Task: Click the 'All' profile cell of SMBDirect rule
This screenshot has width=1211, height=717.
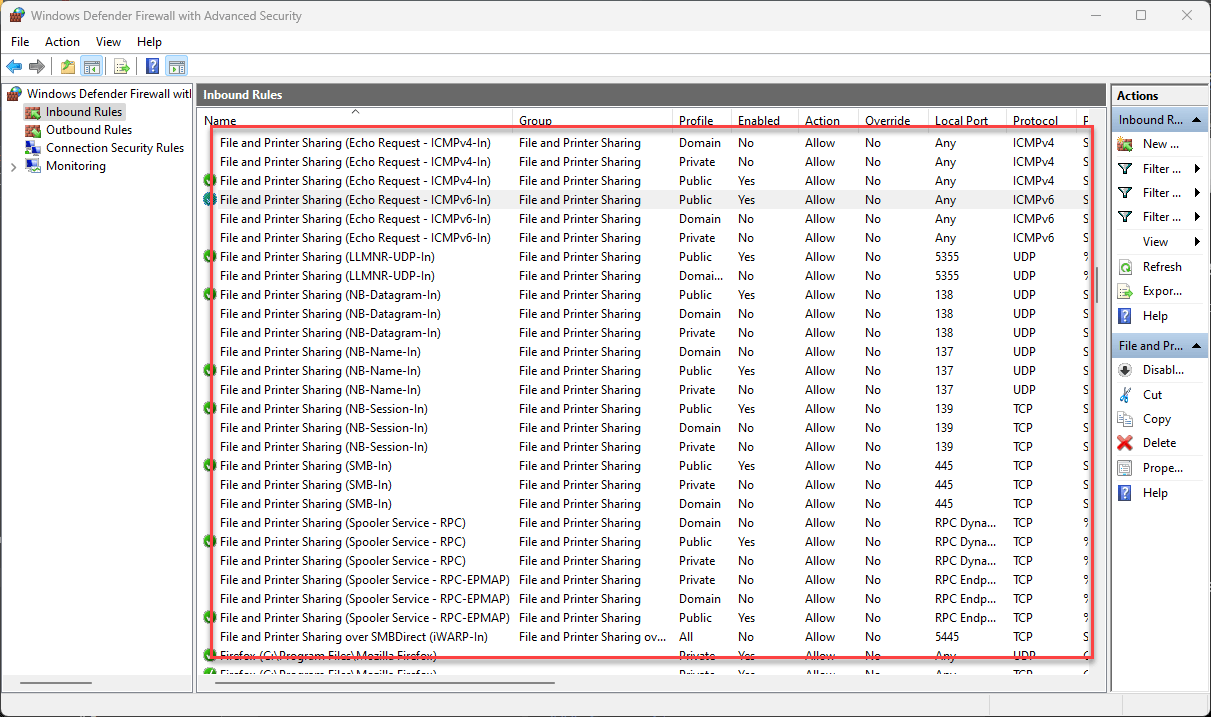Action: tap(686, 637)
